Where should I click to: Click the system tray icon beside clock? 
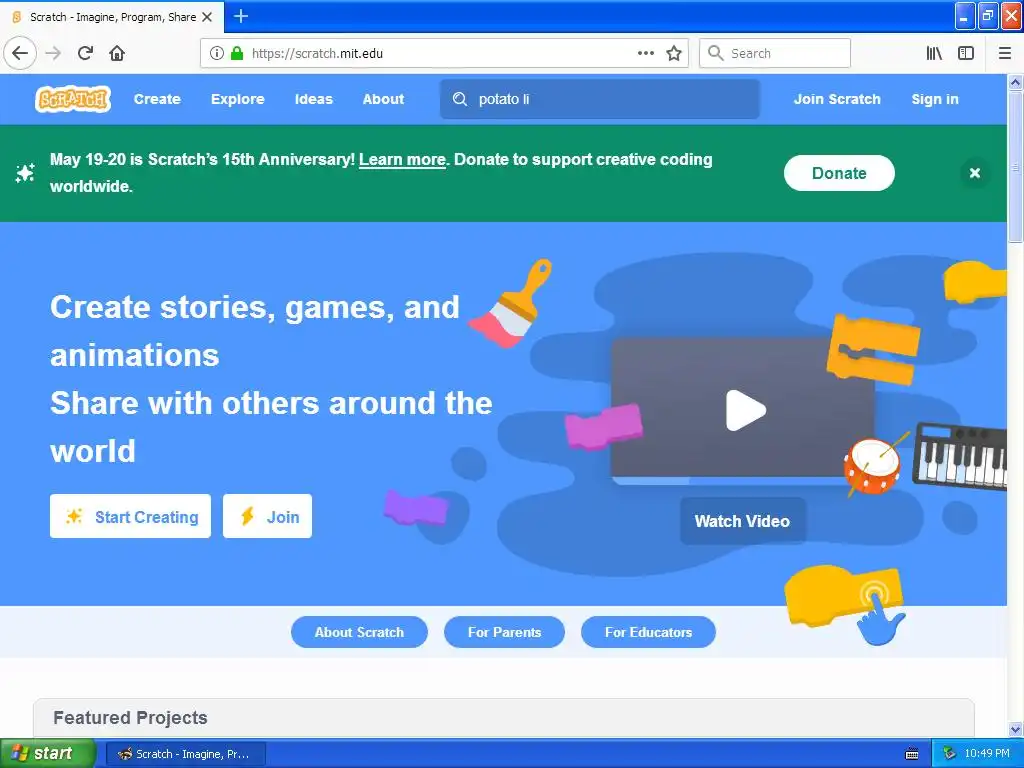coord(949,754)
